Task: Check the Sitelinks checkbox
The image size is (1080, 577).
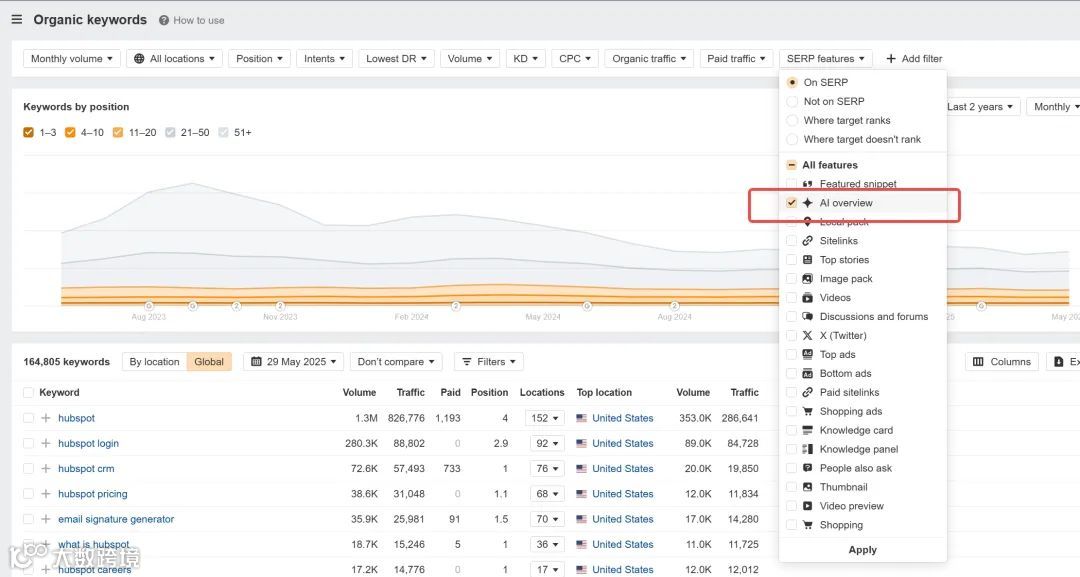Action: pos(791,241)
